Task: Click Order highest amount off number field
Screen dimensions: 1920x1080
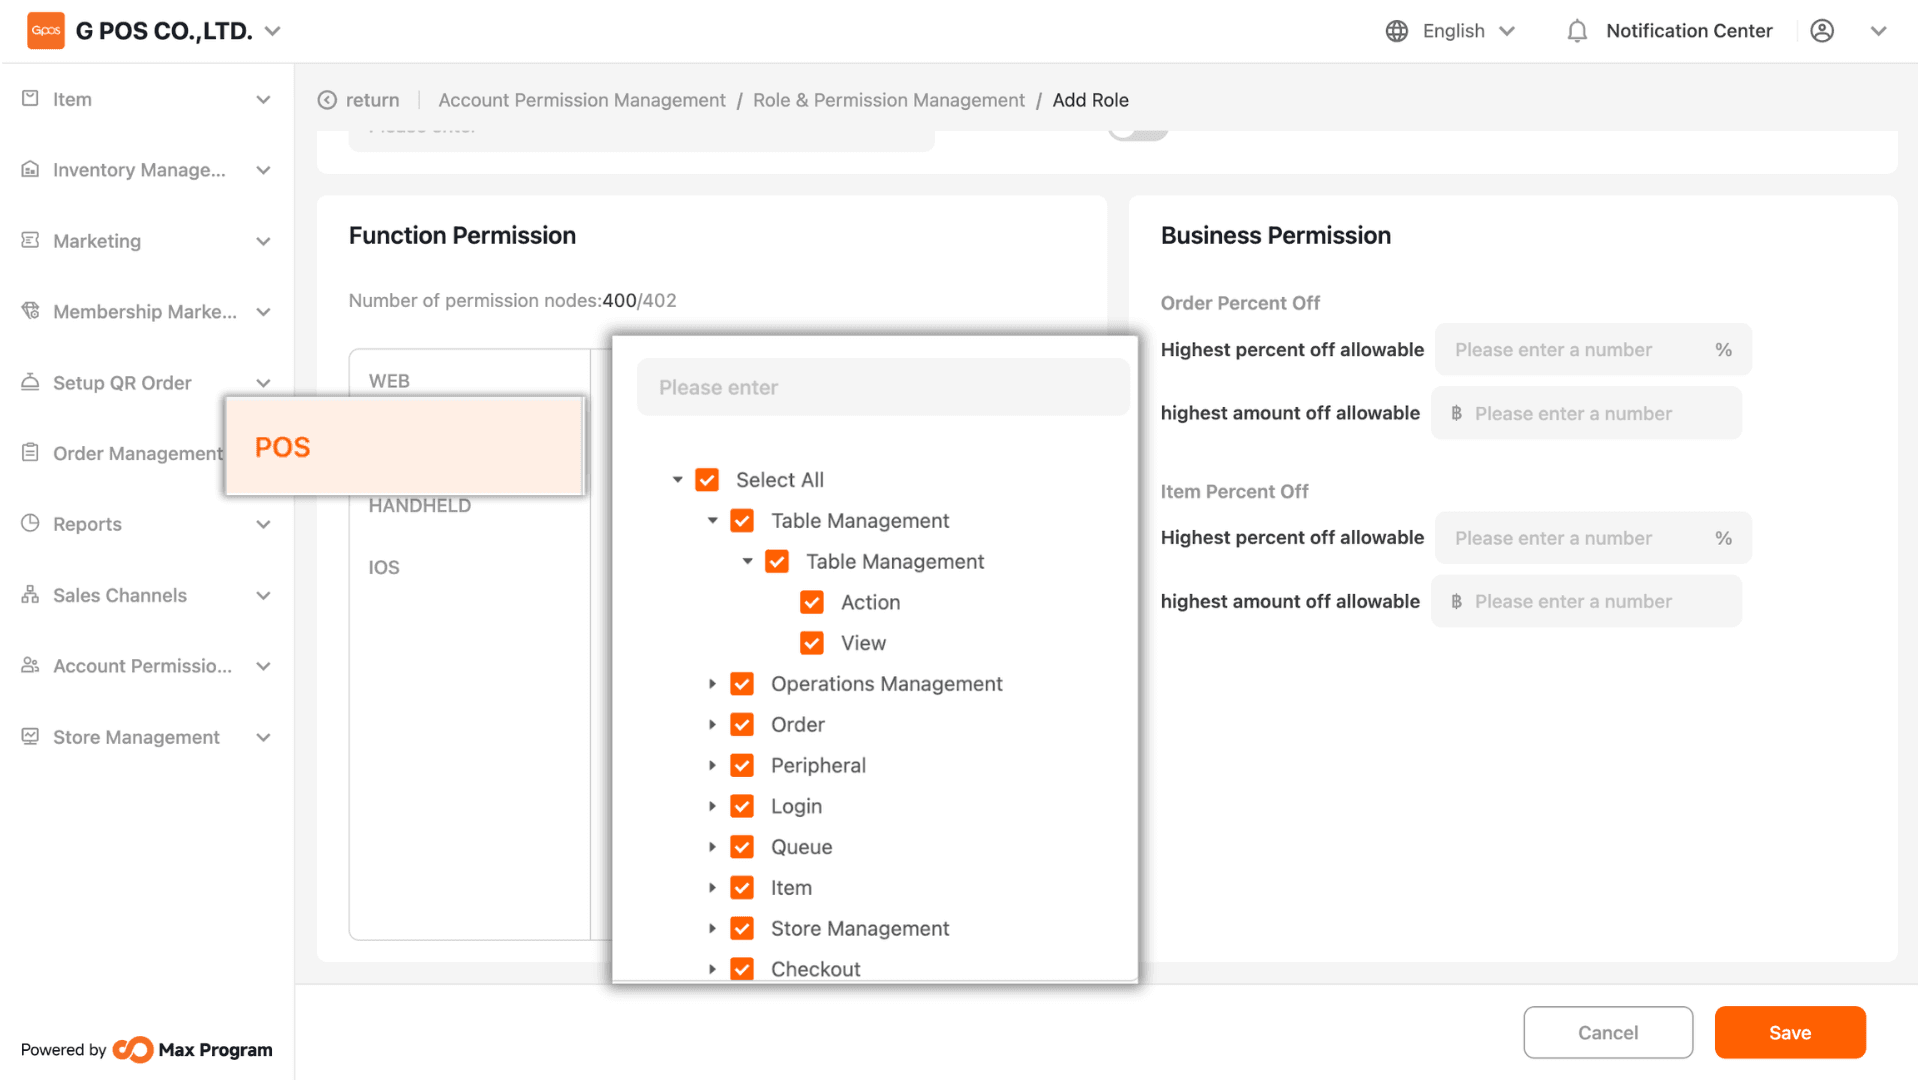Action: [1586, 413]
